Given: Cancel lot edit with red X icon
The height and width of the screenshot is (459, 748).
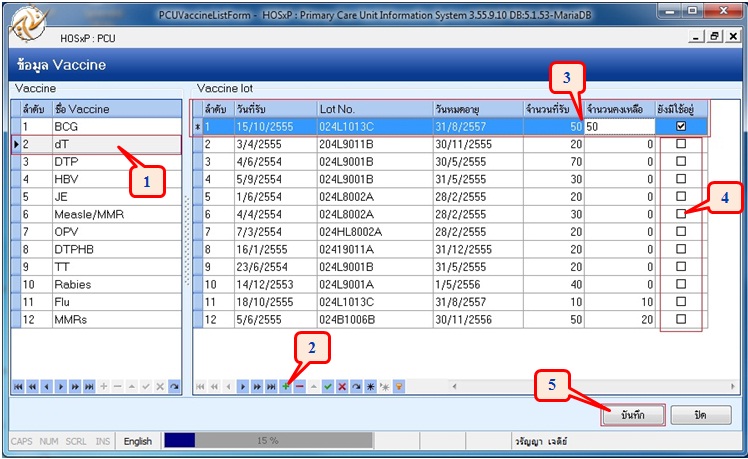Looking at the screenshot, I should [x=342, y=386].
